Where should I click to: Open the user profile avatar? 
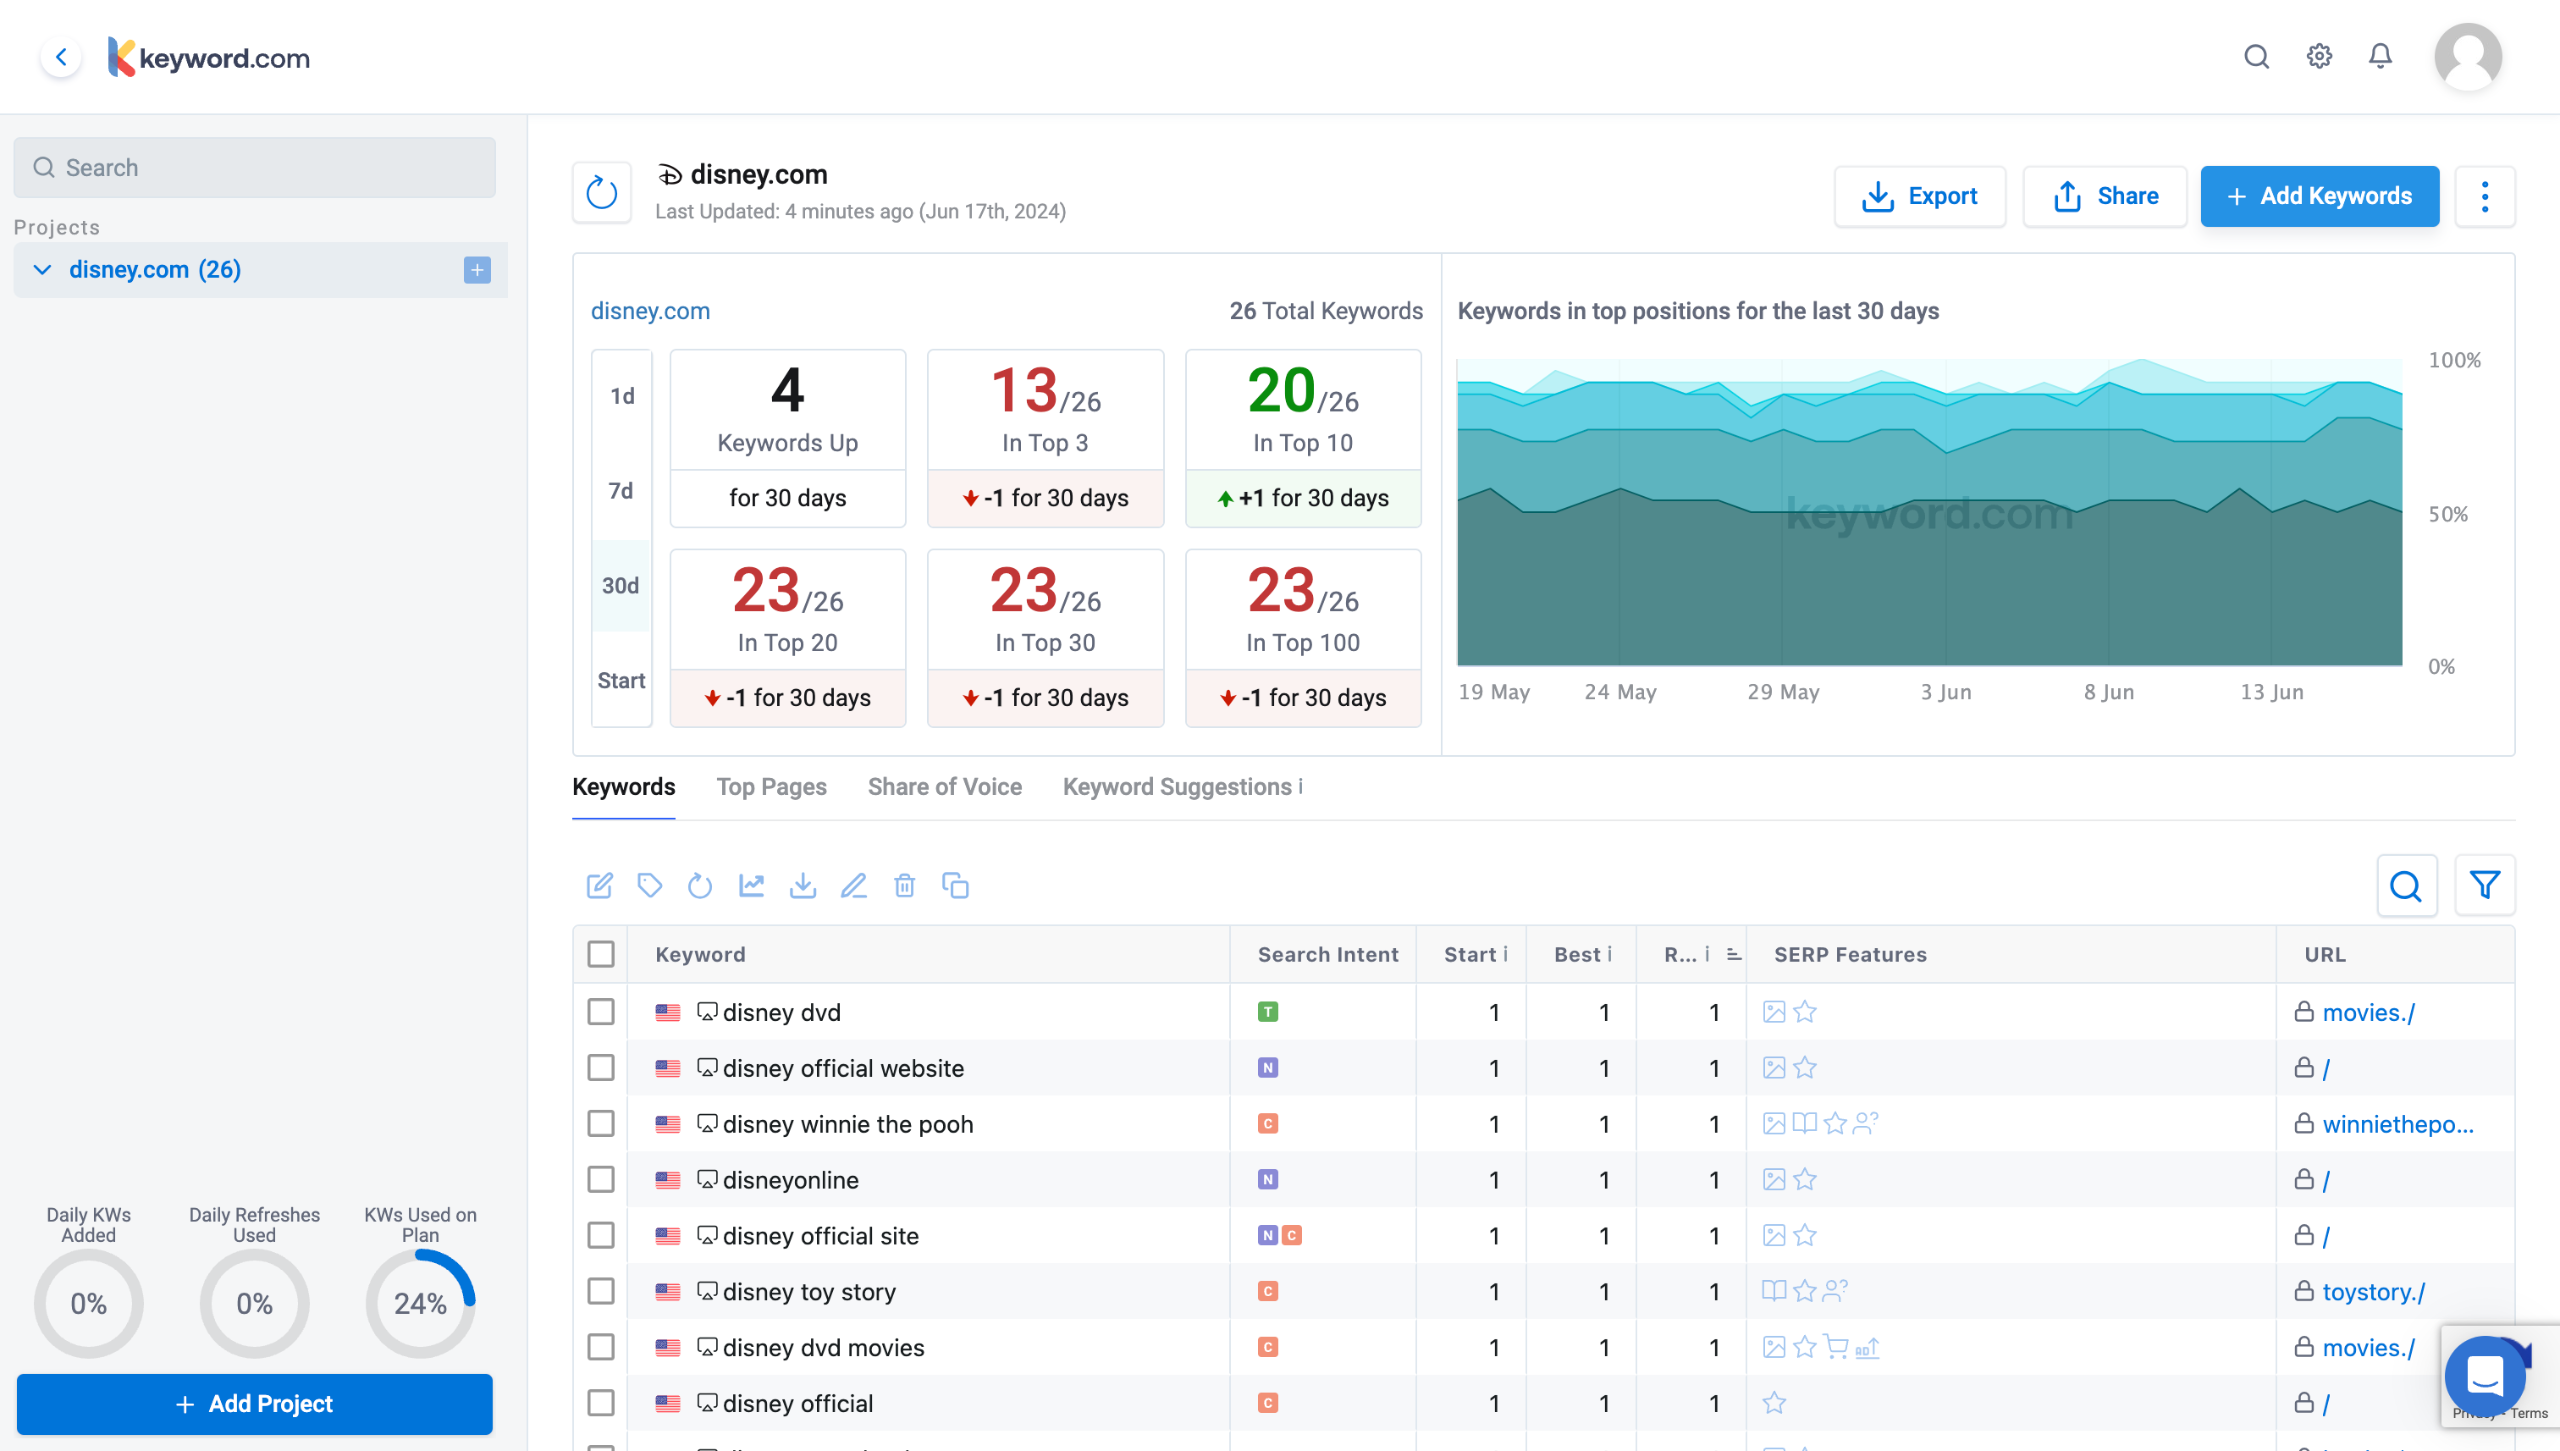2467,57
